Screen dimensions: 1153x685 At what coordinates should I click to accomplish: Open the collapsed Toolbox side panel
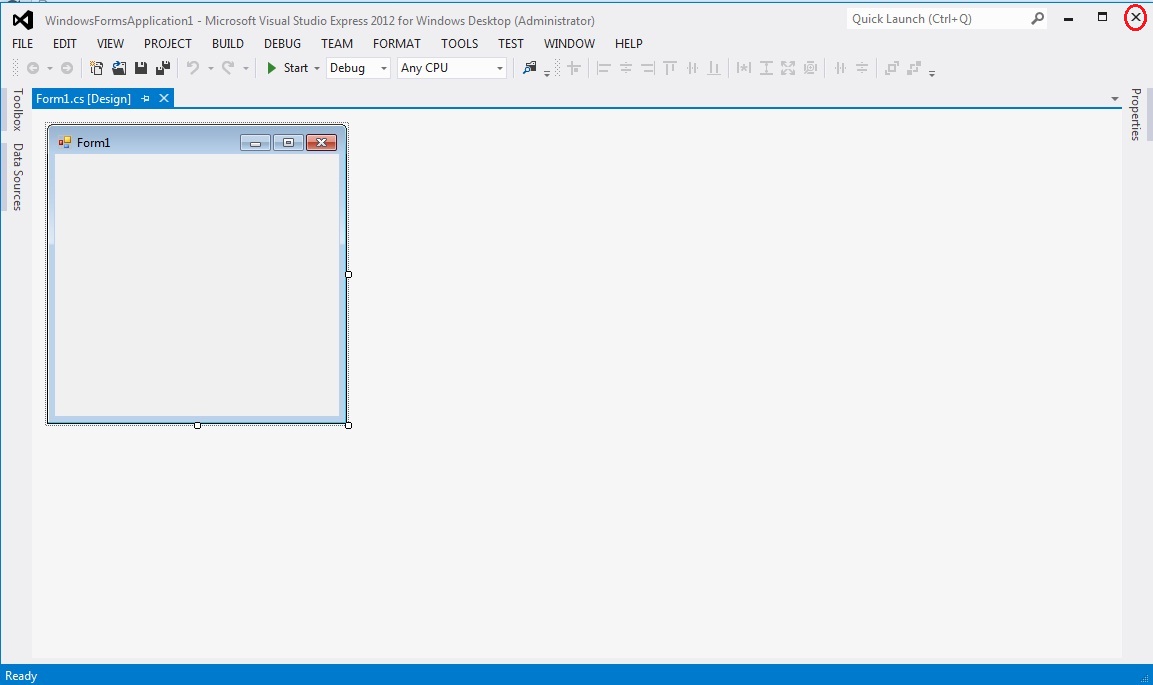click(16, 110)
